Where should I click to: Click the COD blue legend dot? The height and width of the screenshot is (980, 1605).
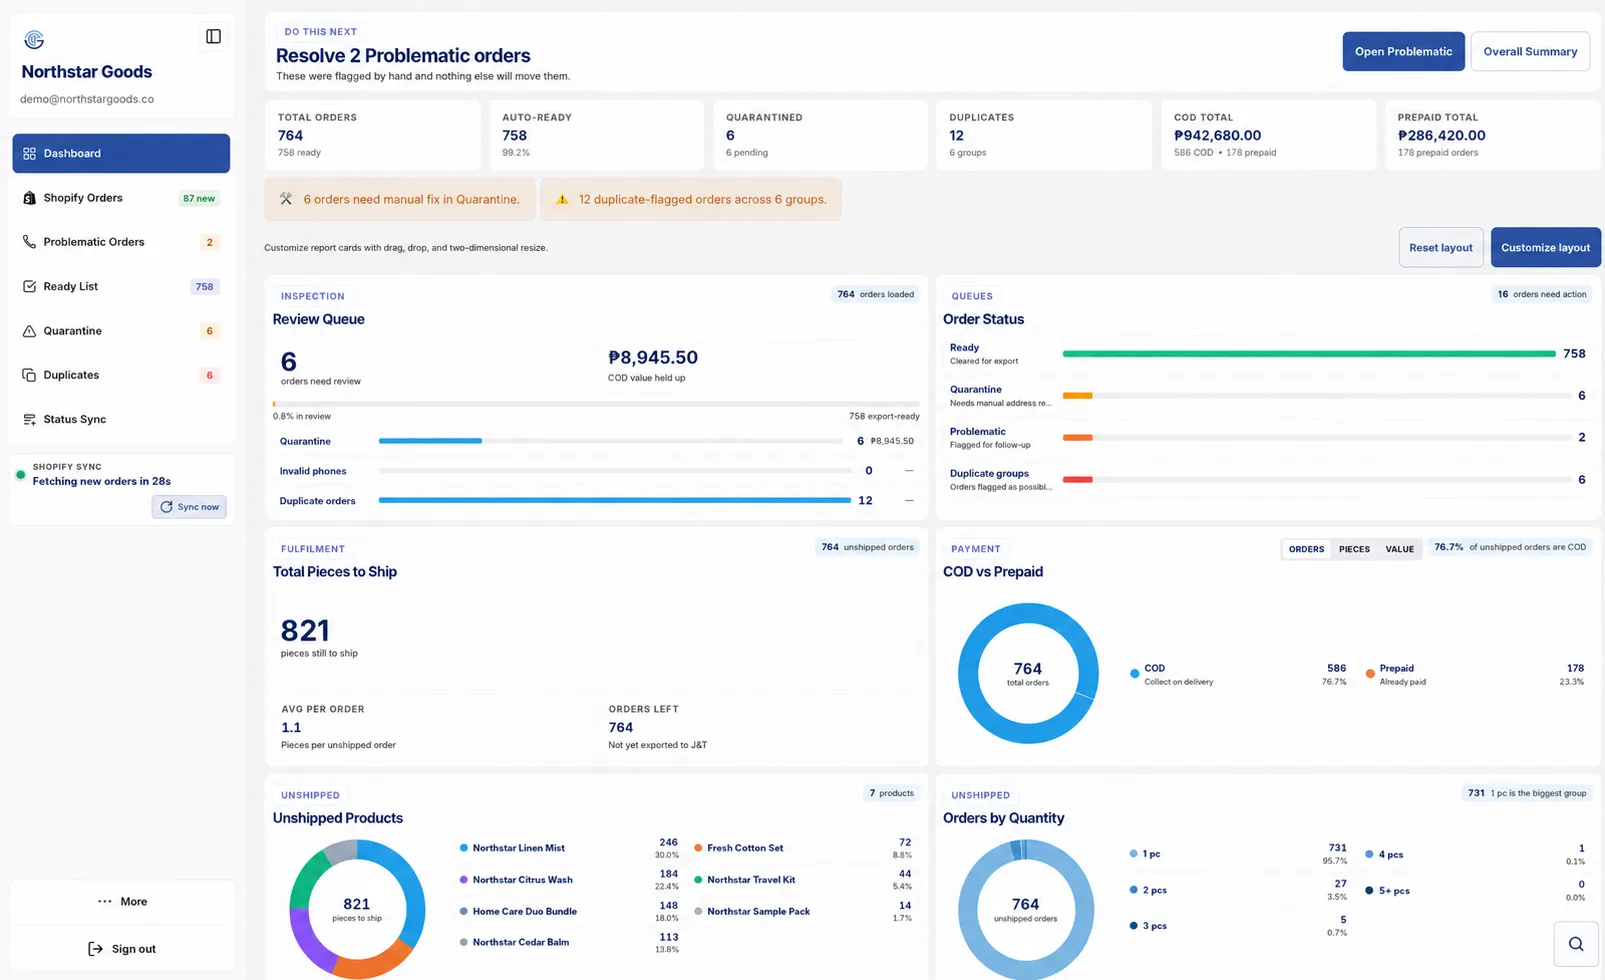pos(1134,674)
